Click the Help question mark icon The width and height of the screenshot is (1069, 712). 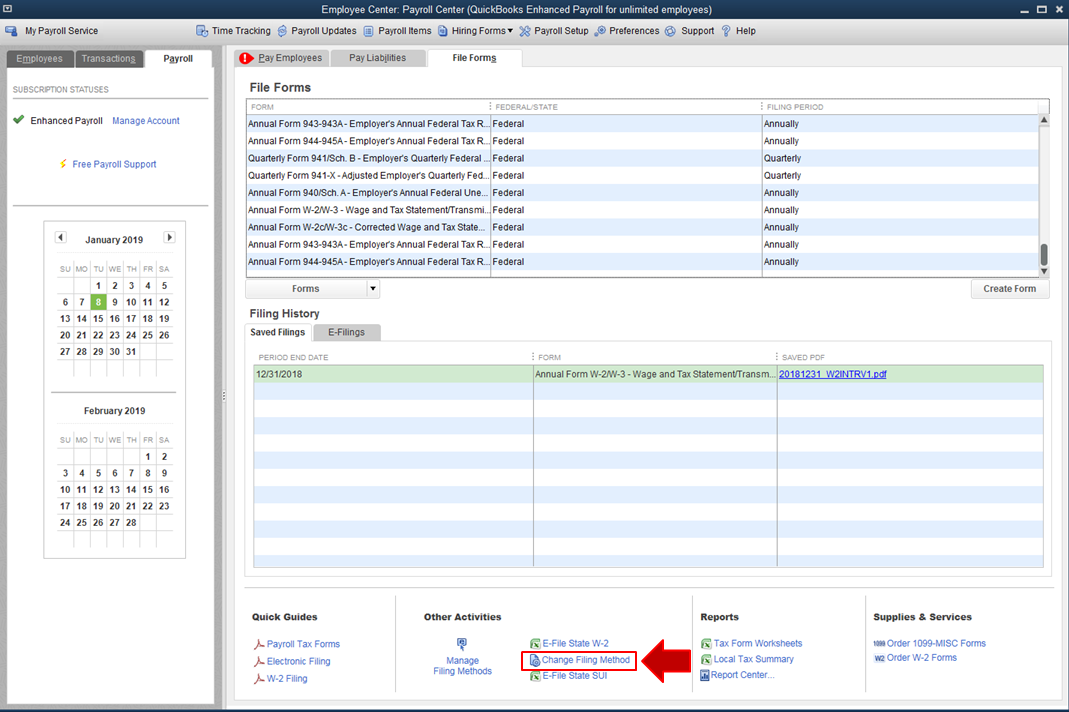coord(726,31)
